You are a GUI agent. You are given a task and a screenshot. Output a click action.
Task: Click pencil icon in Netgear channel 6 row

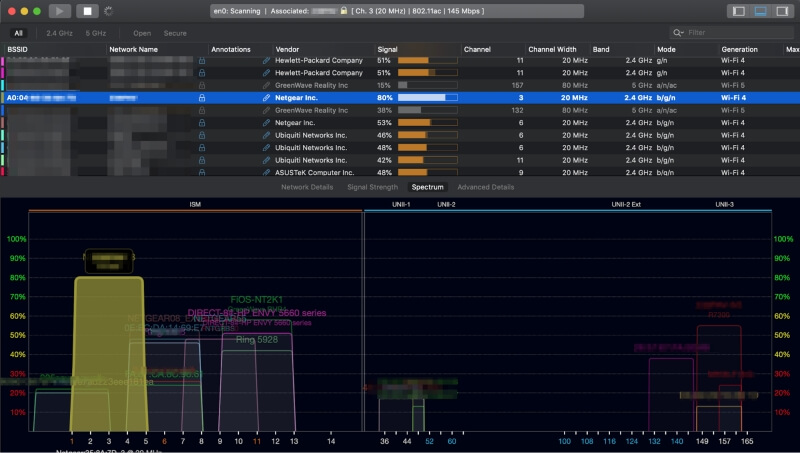(x=266, y=122)
